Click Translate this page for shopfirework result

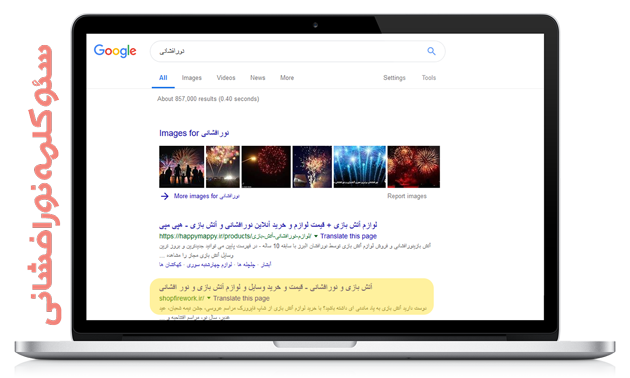pyautogui.click(x=241, y=298)
